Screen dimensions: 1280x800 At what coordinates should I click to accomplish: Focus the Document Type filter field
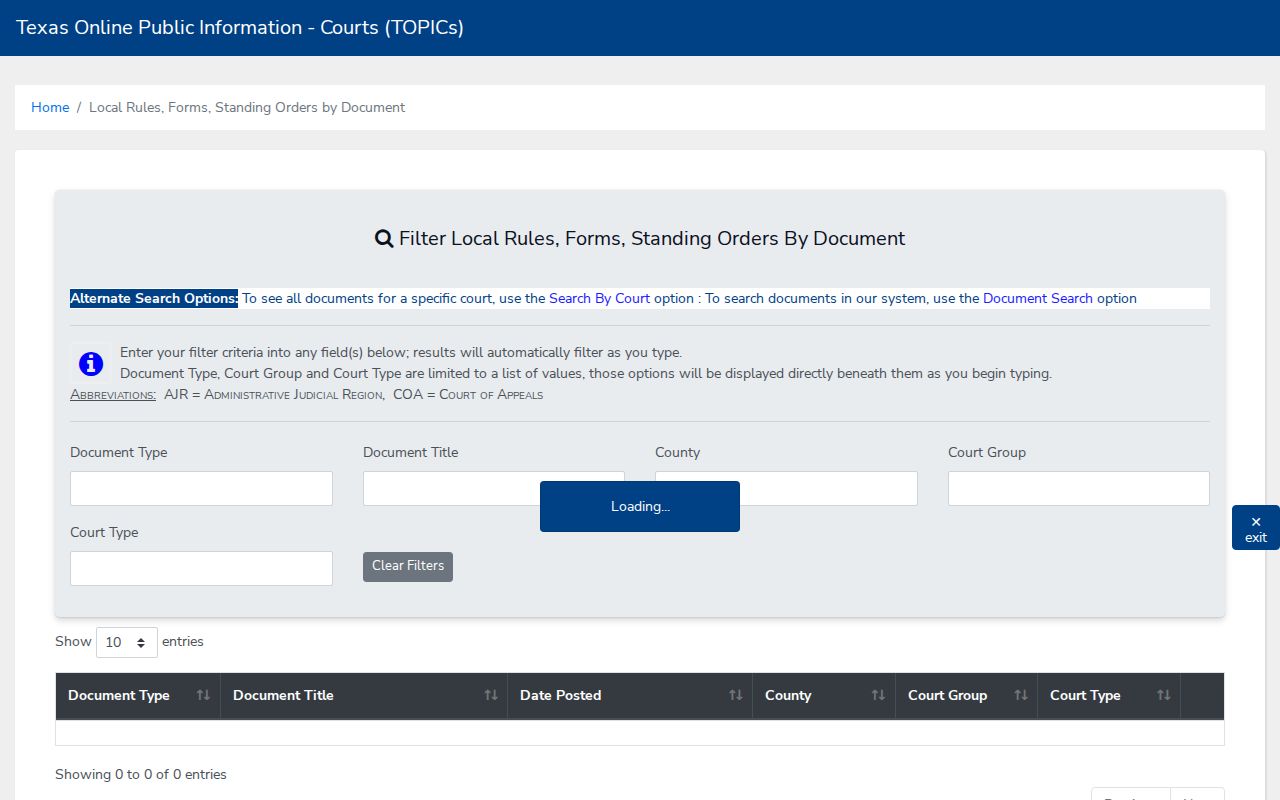(201, 489)
